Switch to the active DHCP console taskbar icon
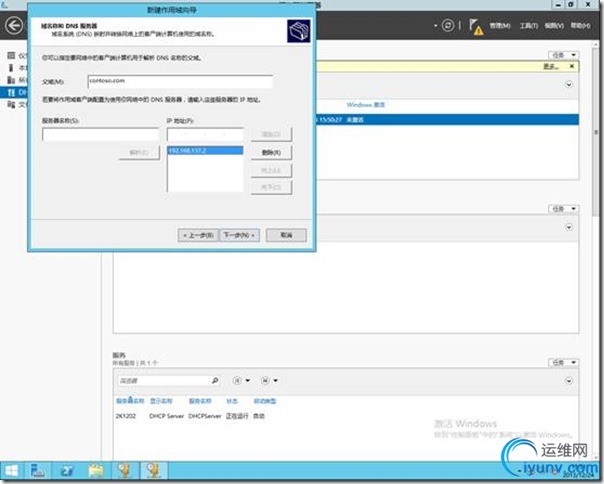Screen dimensions: 604x484 point(154,471)
